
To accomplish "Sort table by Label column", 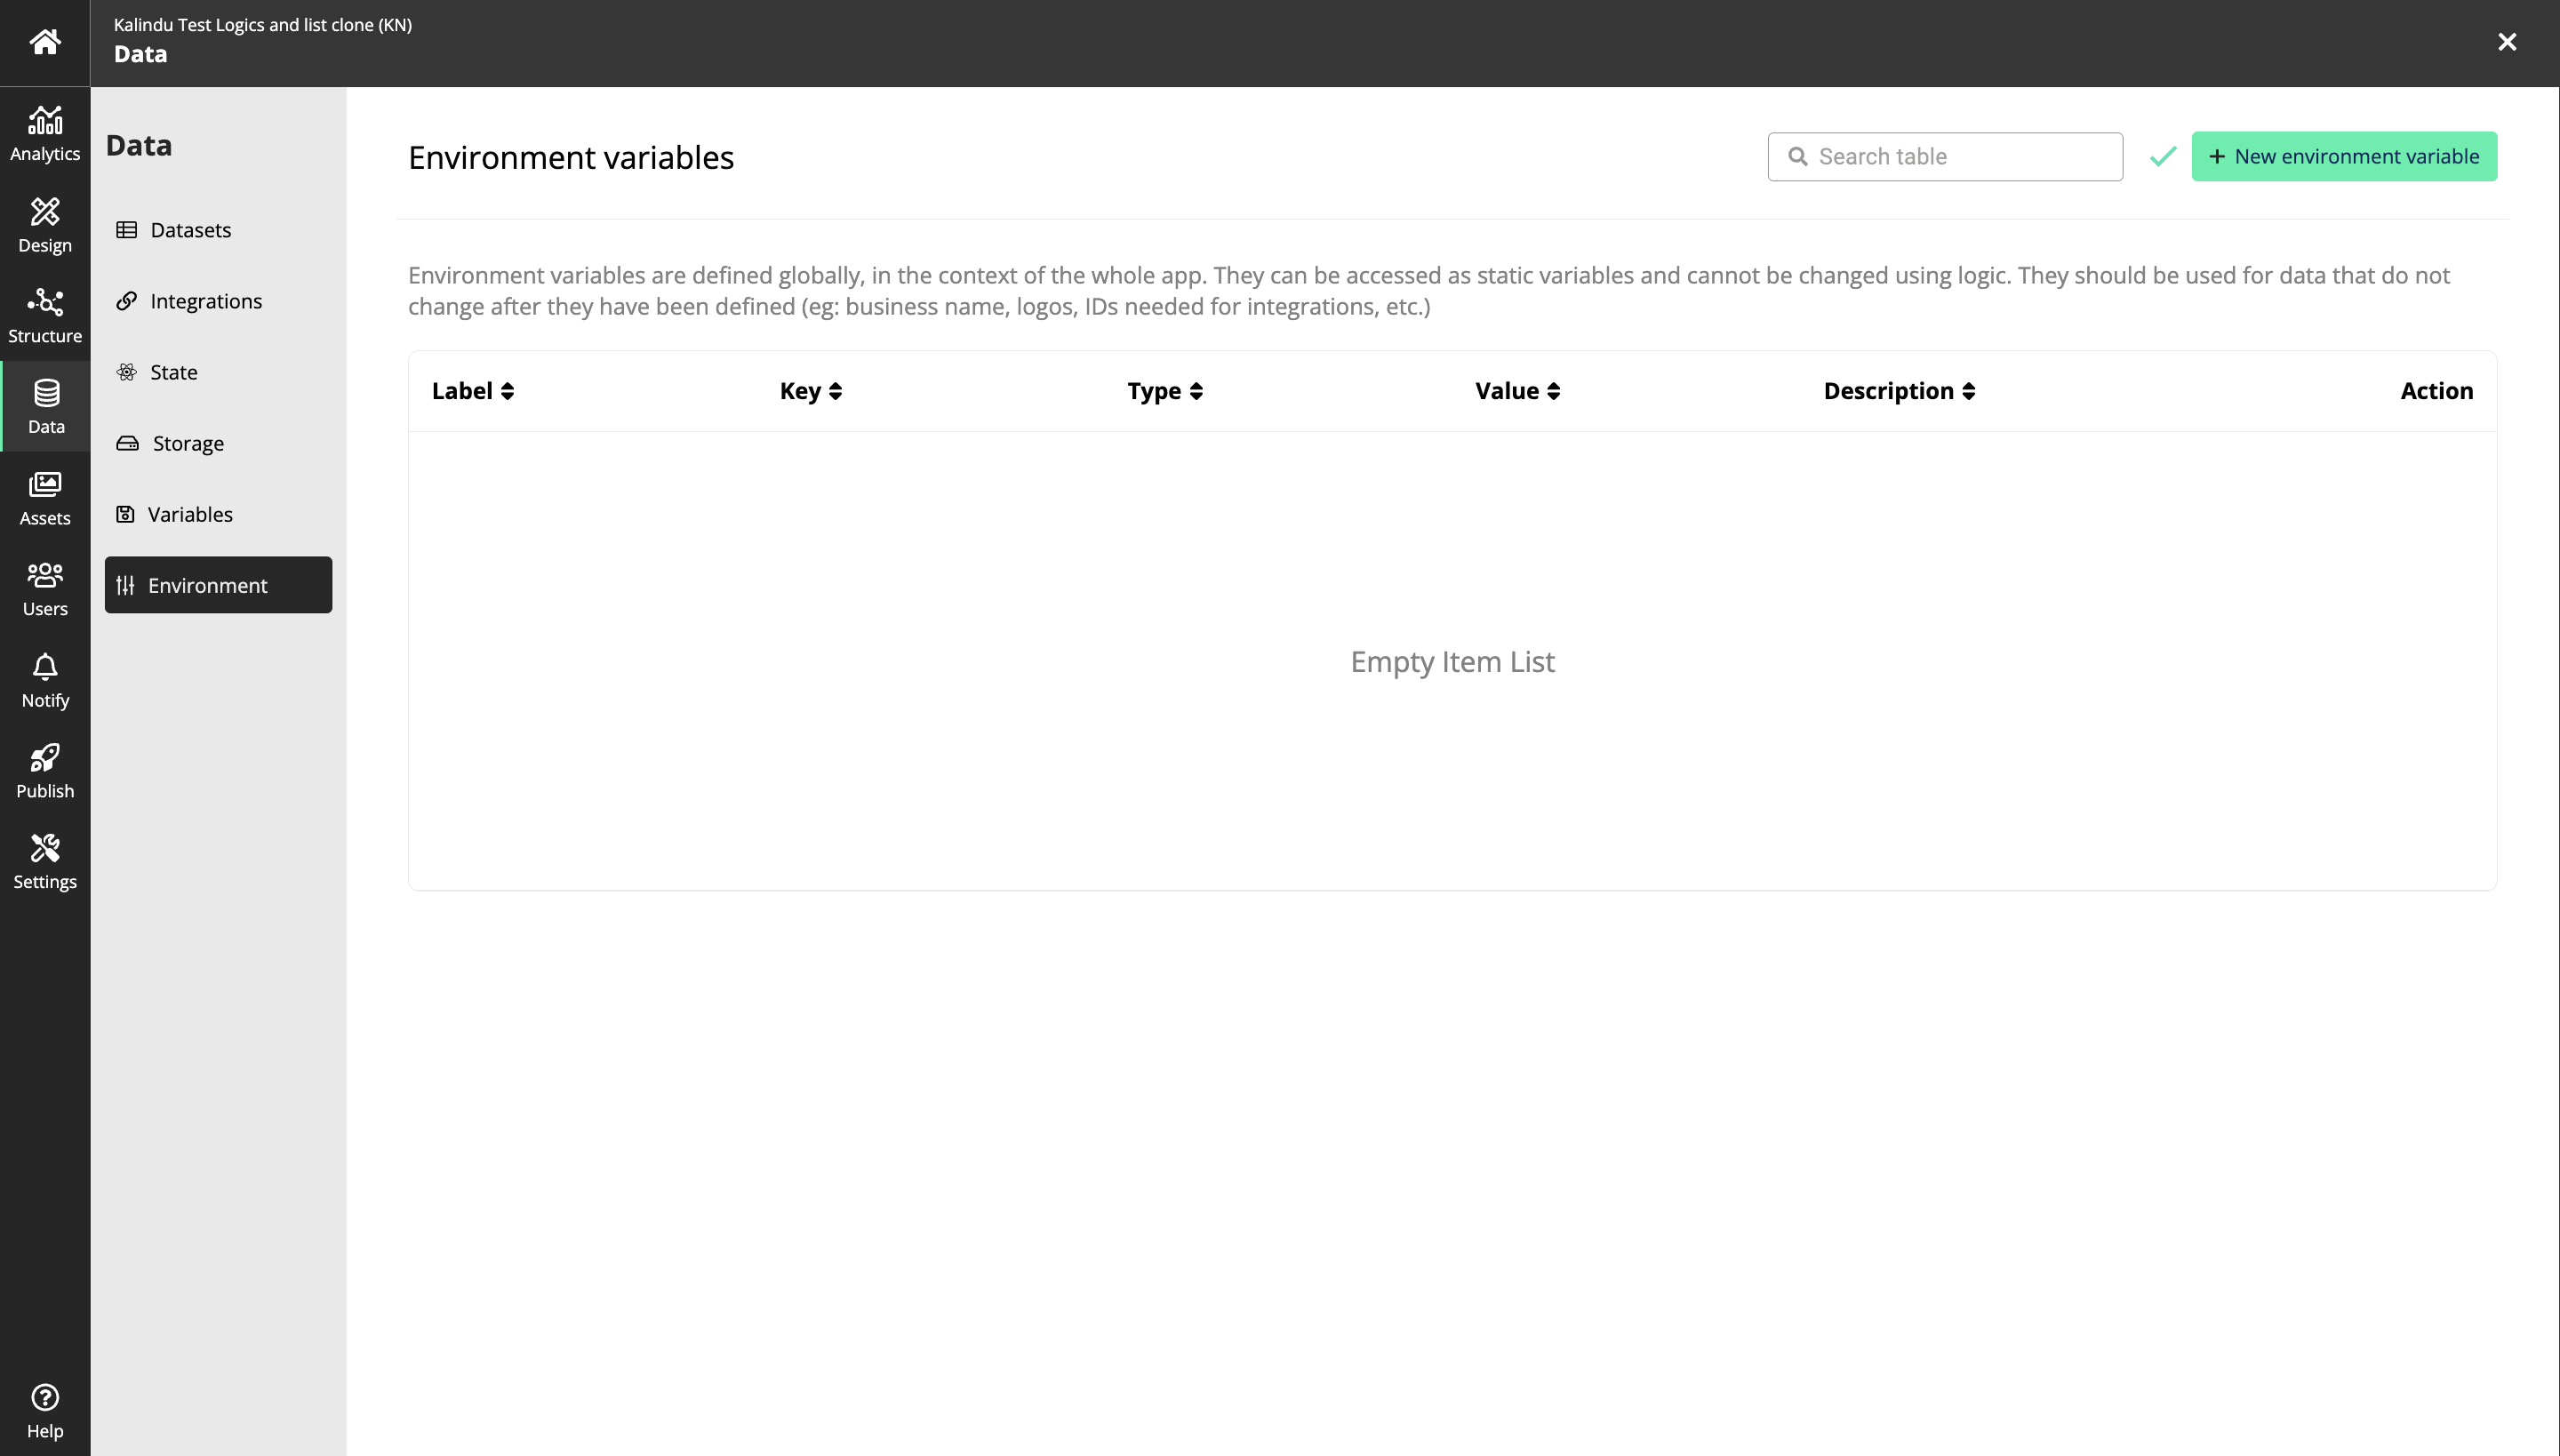I will (473, 391).
